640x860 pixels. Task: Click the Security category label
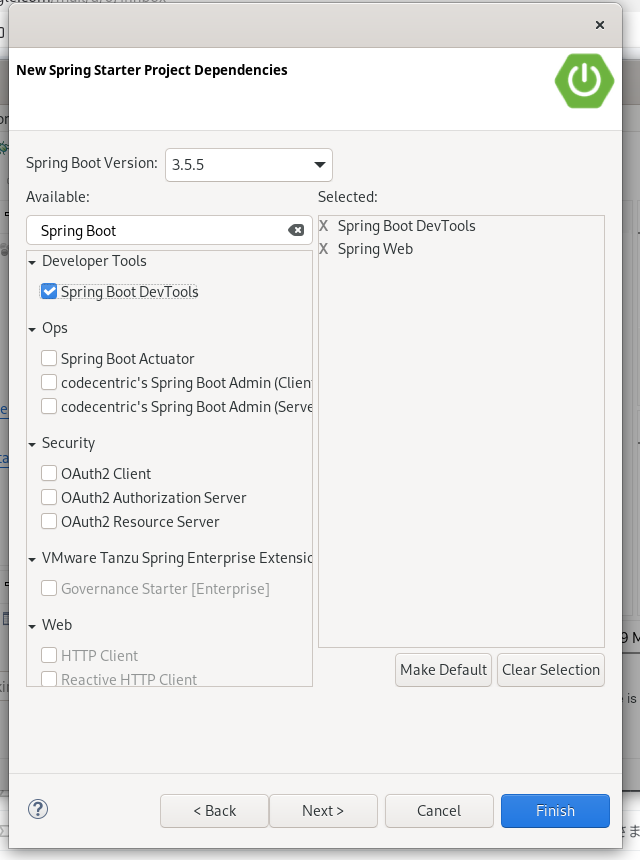[x=69, y=443]
